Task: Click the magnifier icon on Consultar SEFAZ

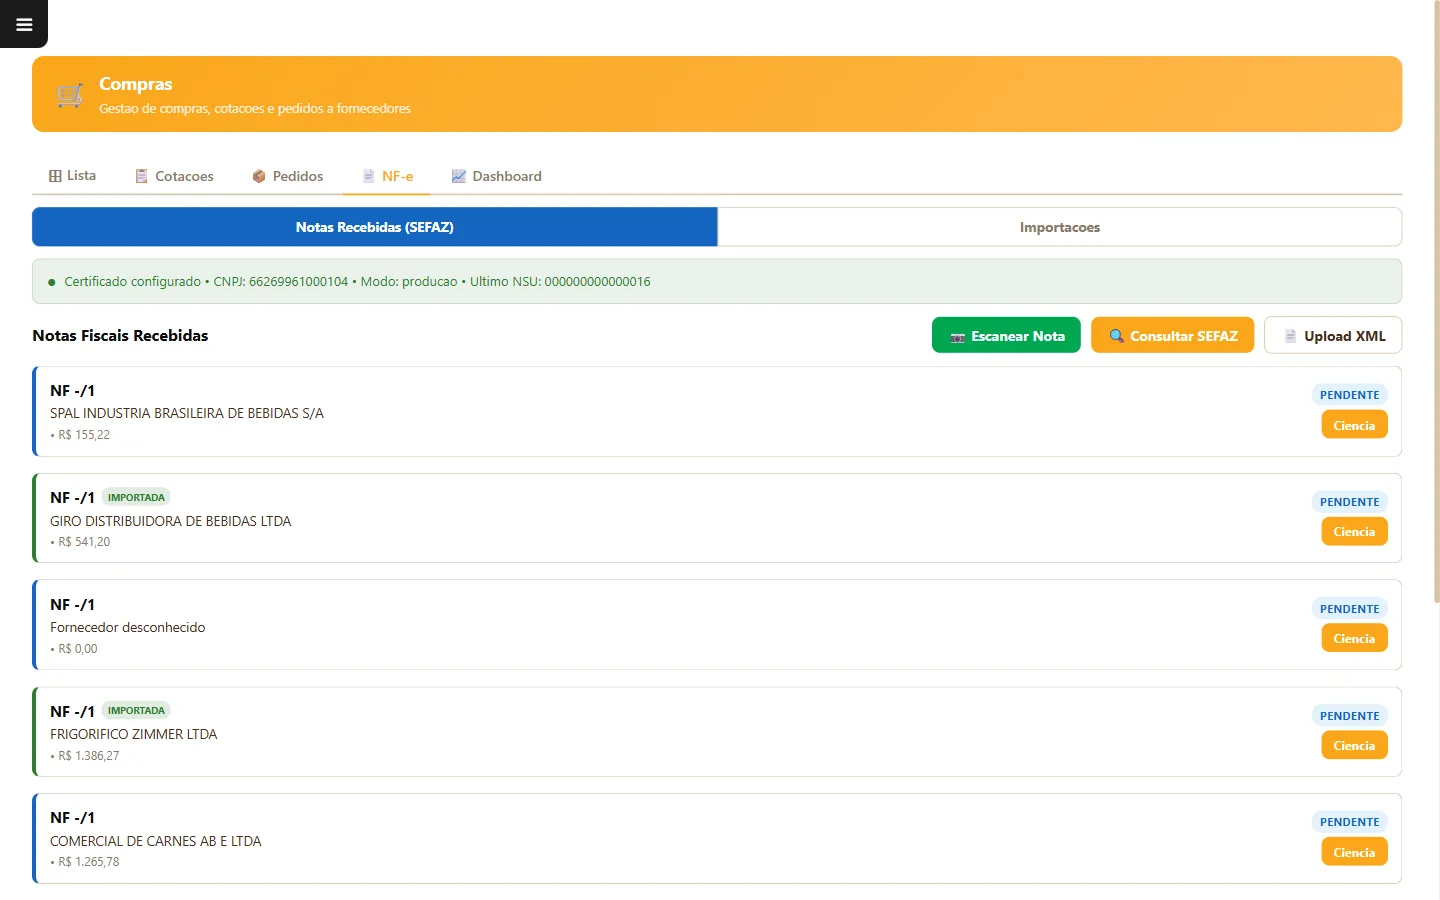Action: (x=1116, y=336)
